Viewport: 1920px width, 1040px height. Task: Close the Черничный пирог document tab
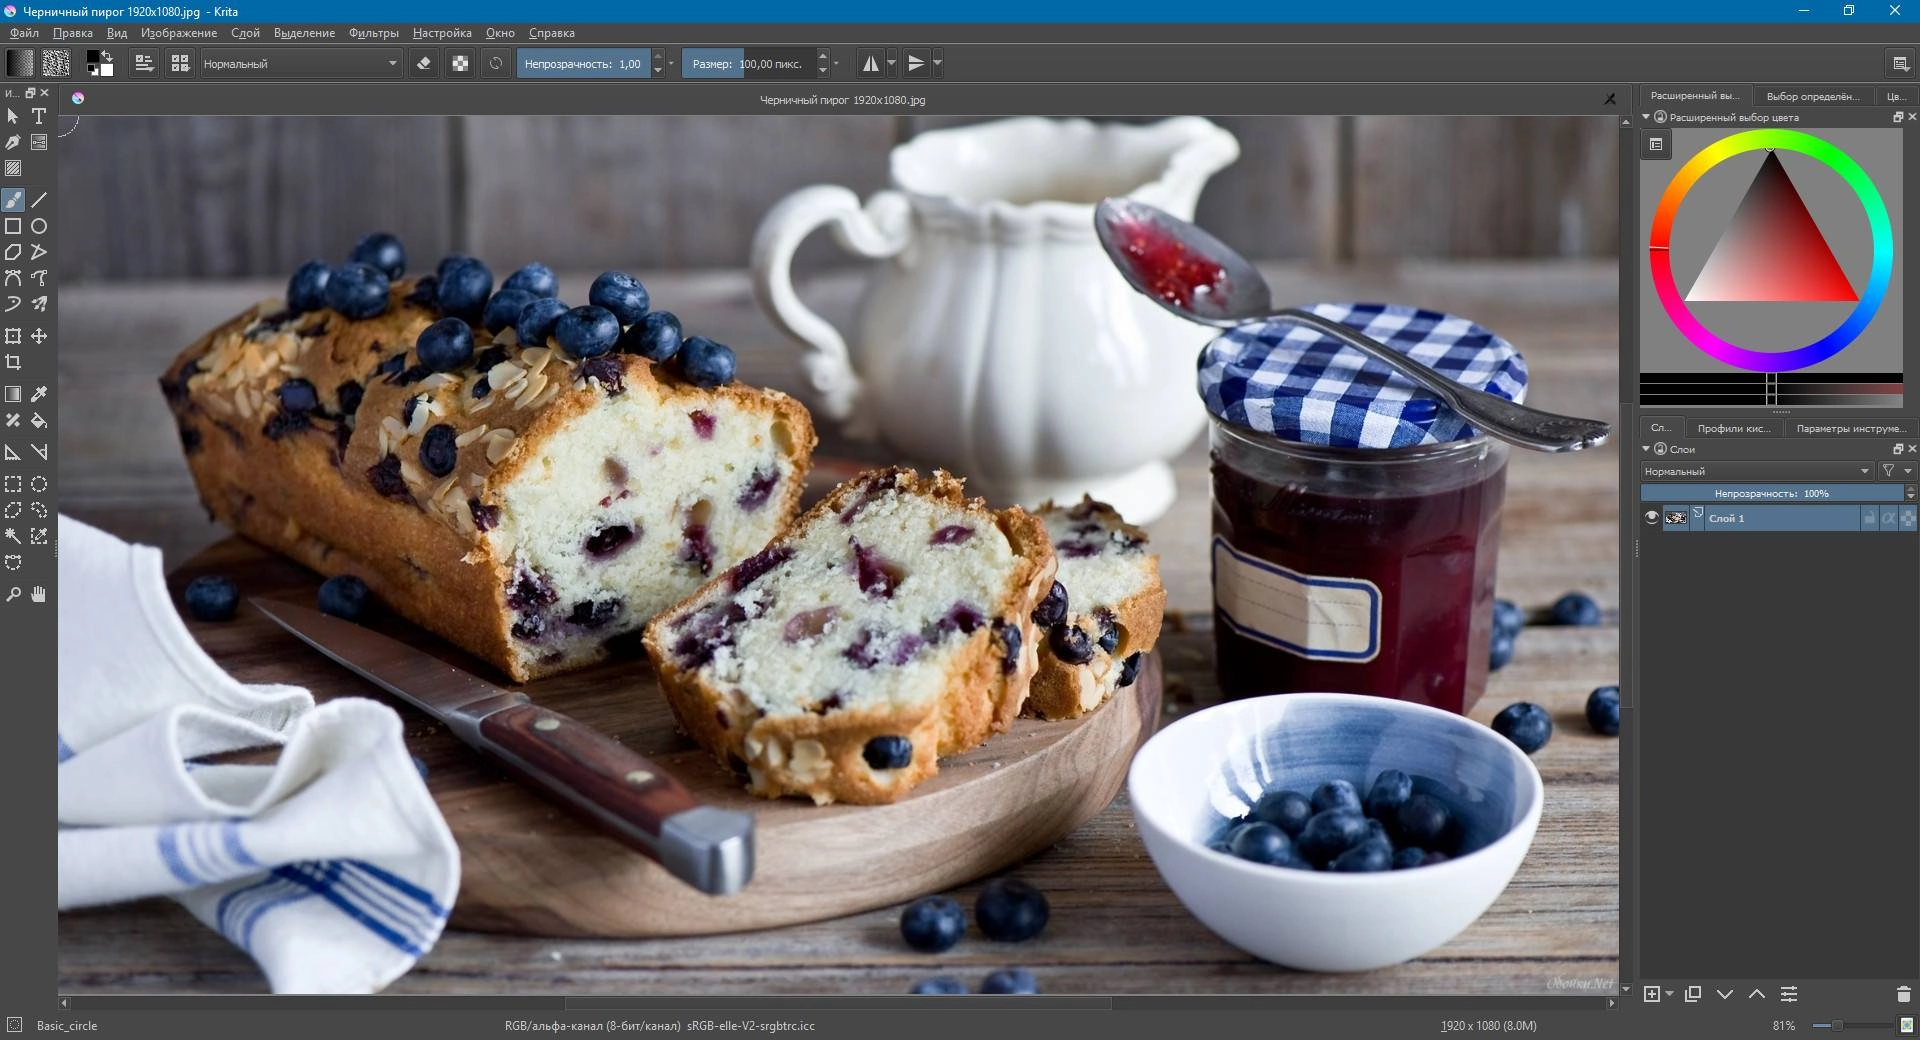1610,99
